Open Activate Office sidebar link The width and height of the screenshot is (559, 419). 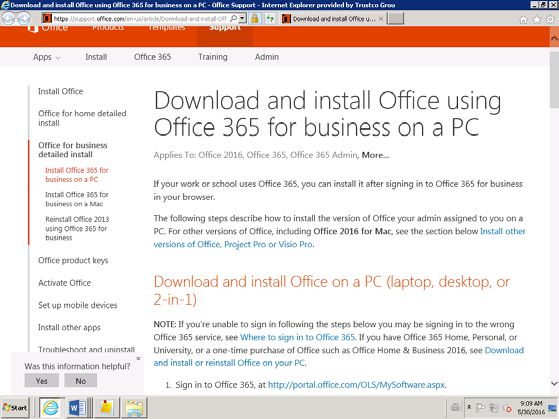pyautogui.click(x=65, y=283)
